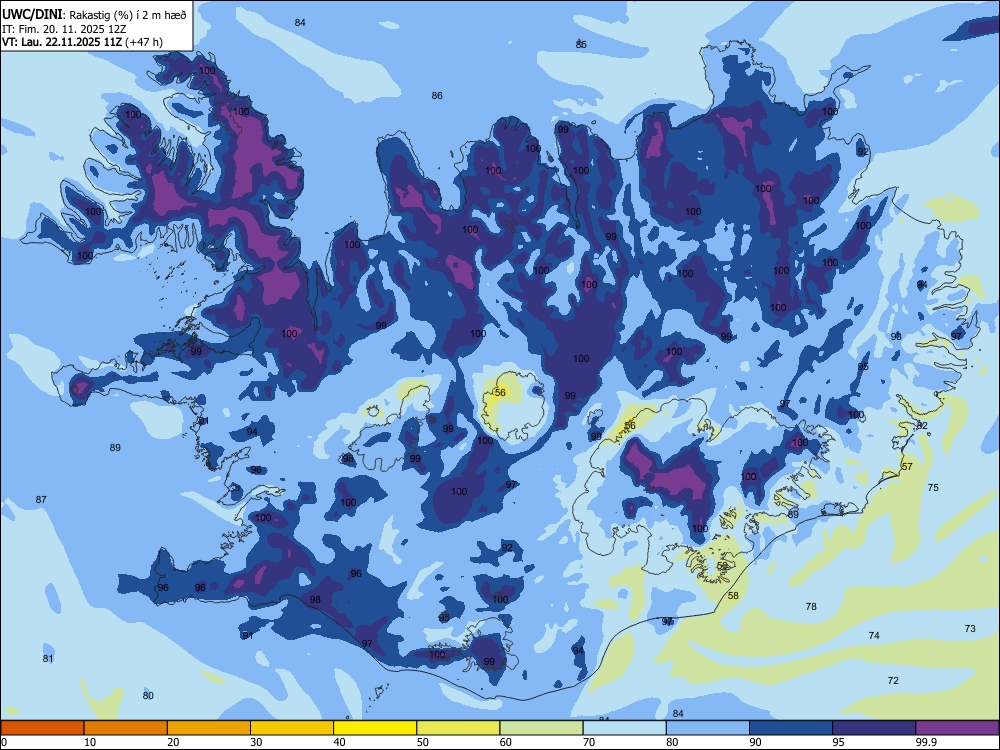Click the 20–30% legend color swatch
This screenshot has height=750, width=1000.
(209, 728)
